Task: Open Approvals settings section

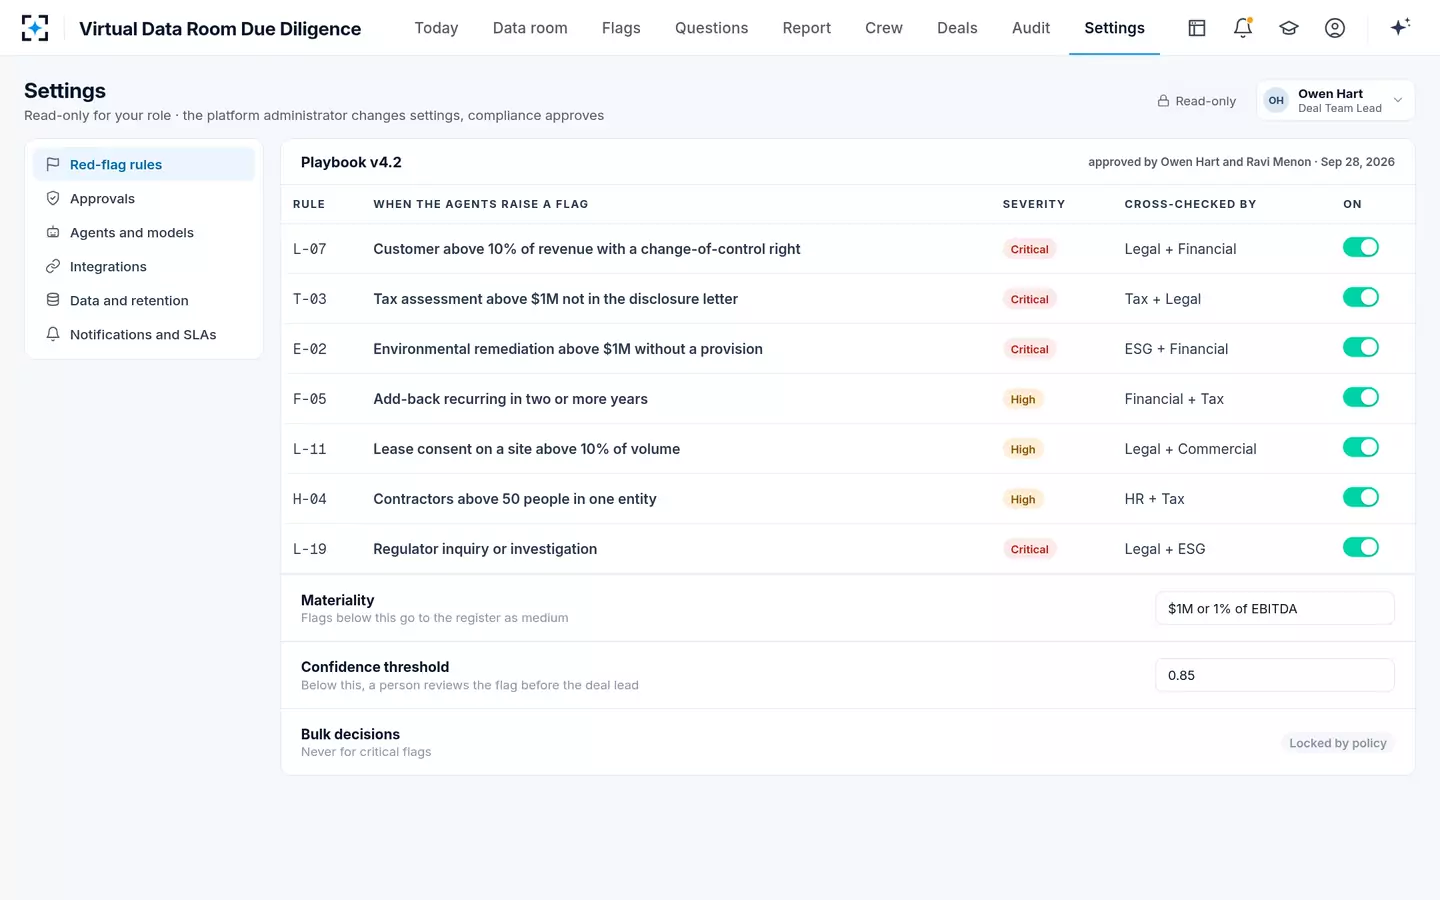Action: pyautogui.click(x=144, y=198)
